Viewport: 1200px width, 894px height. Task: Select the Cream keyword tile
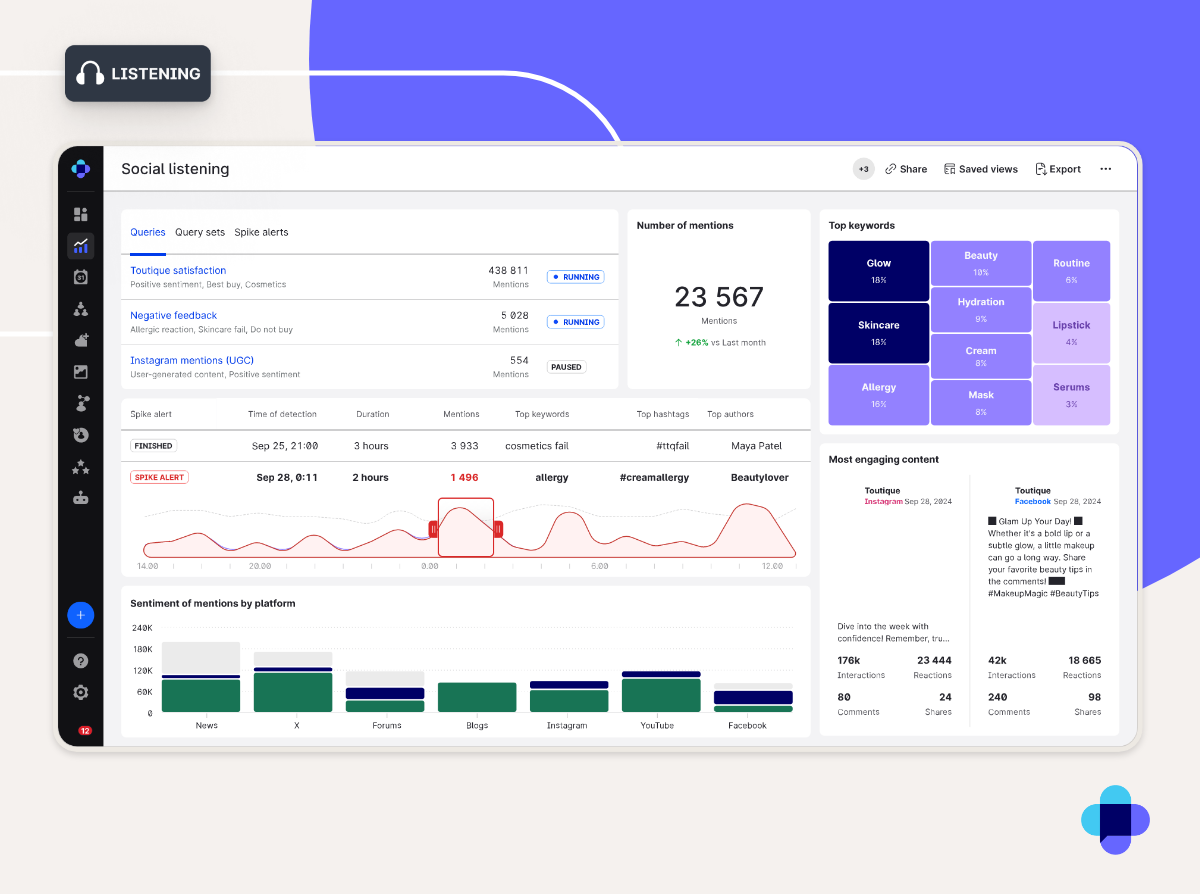tap(981, 357)
